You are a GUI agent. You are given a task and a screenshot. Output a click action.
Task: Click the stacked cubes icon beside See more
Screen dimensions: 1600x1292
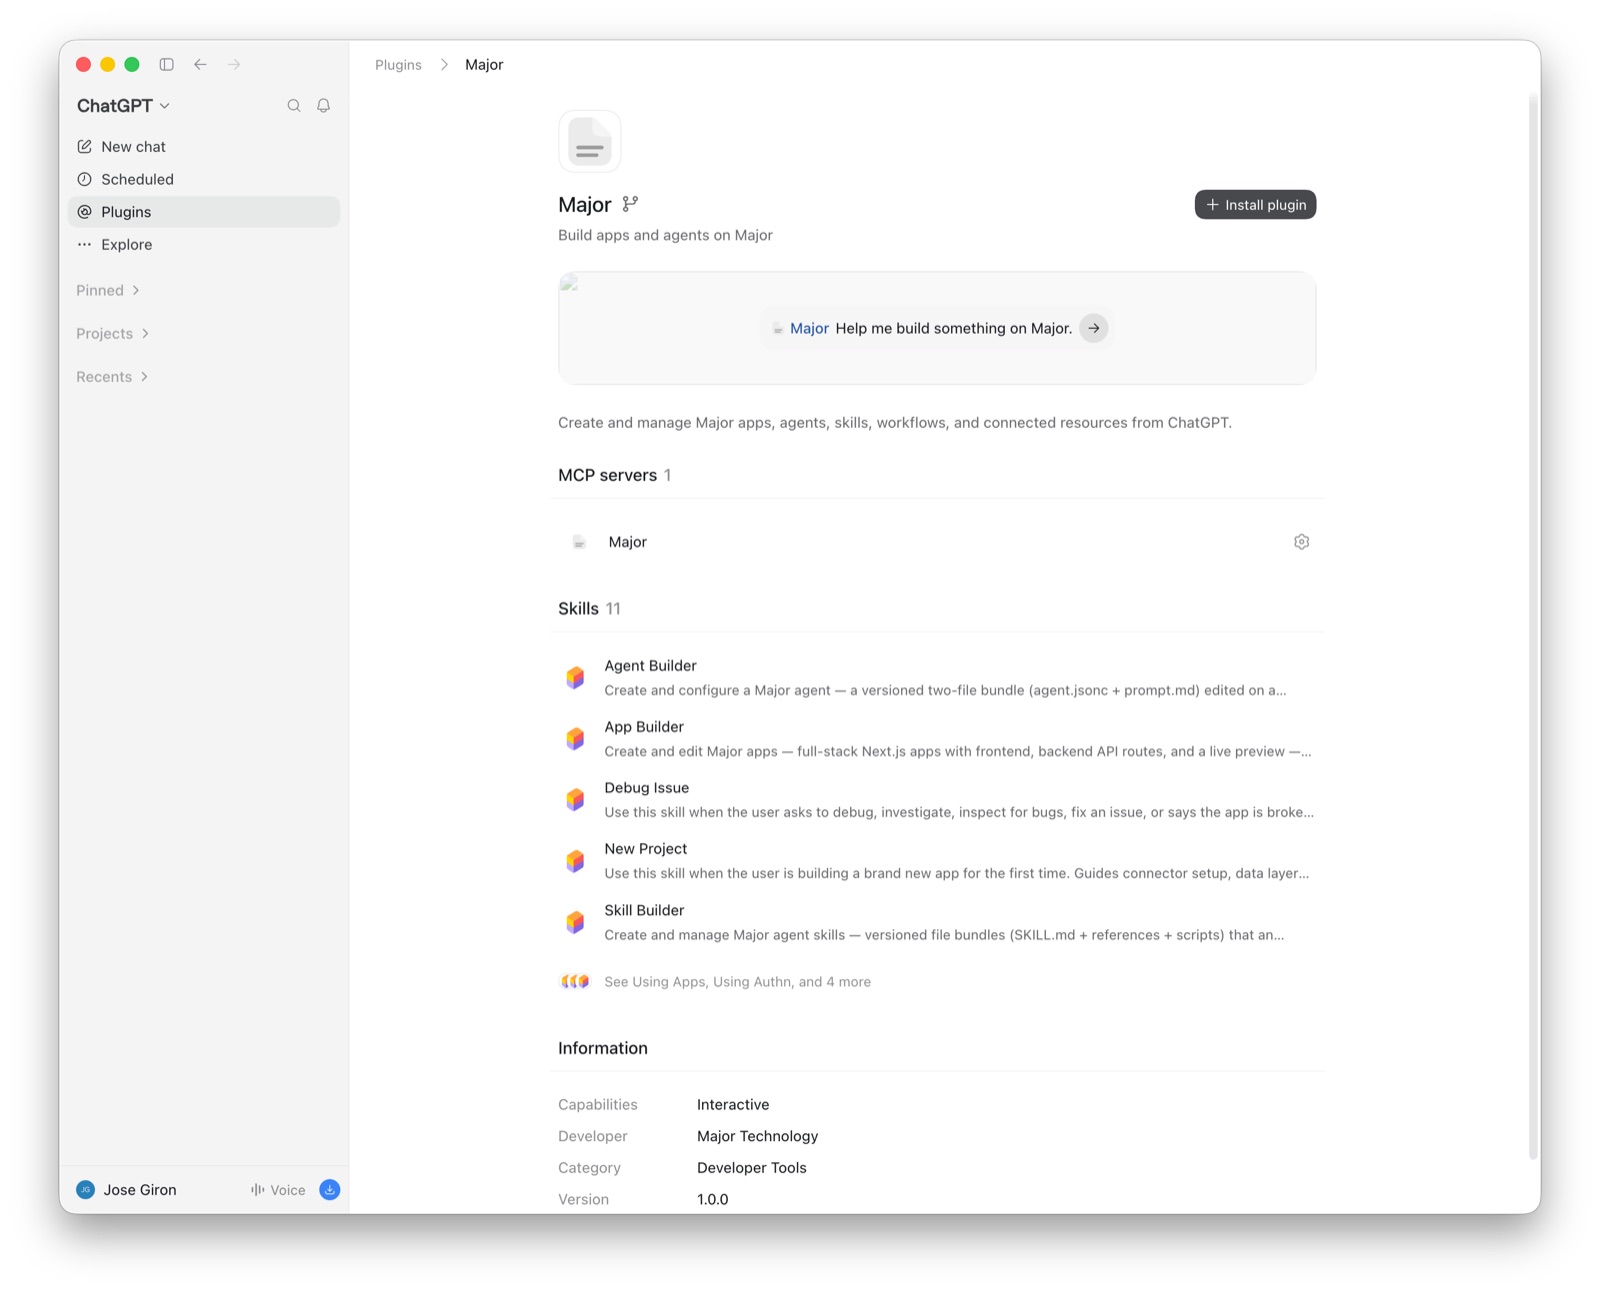click(x=575, y=982)
